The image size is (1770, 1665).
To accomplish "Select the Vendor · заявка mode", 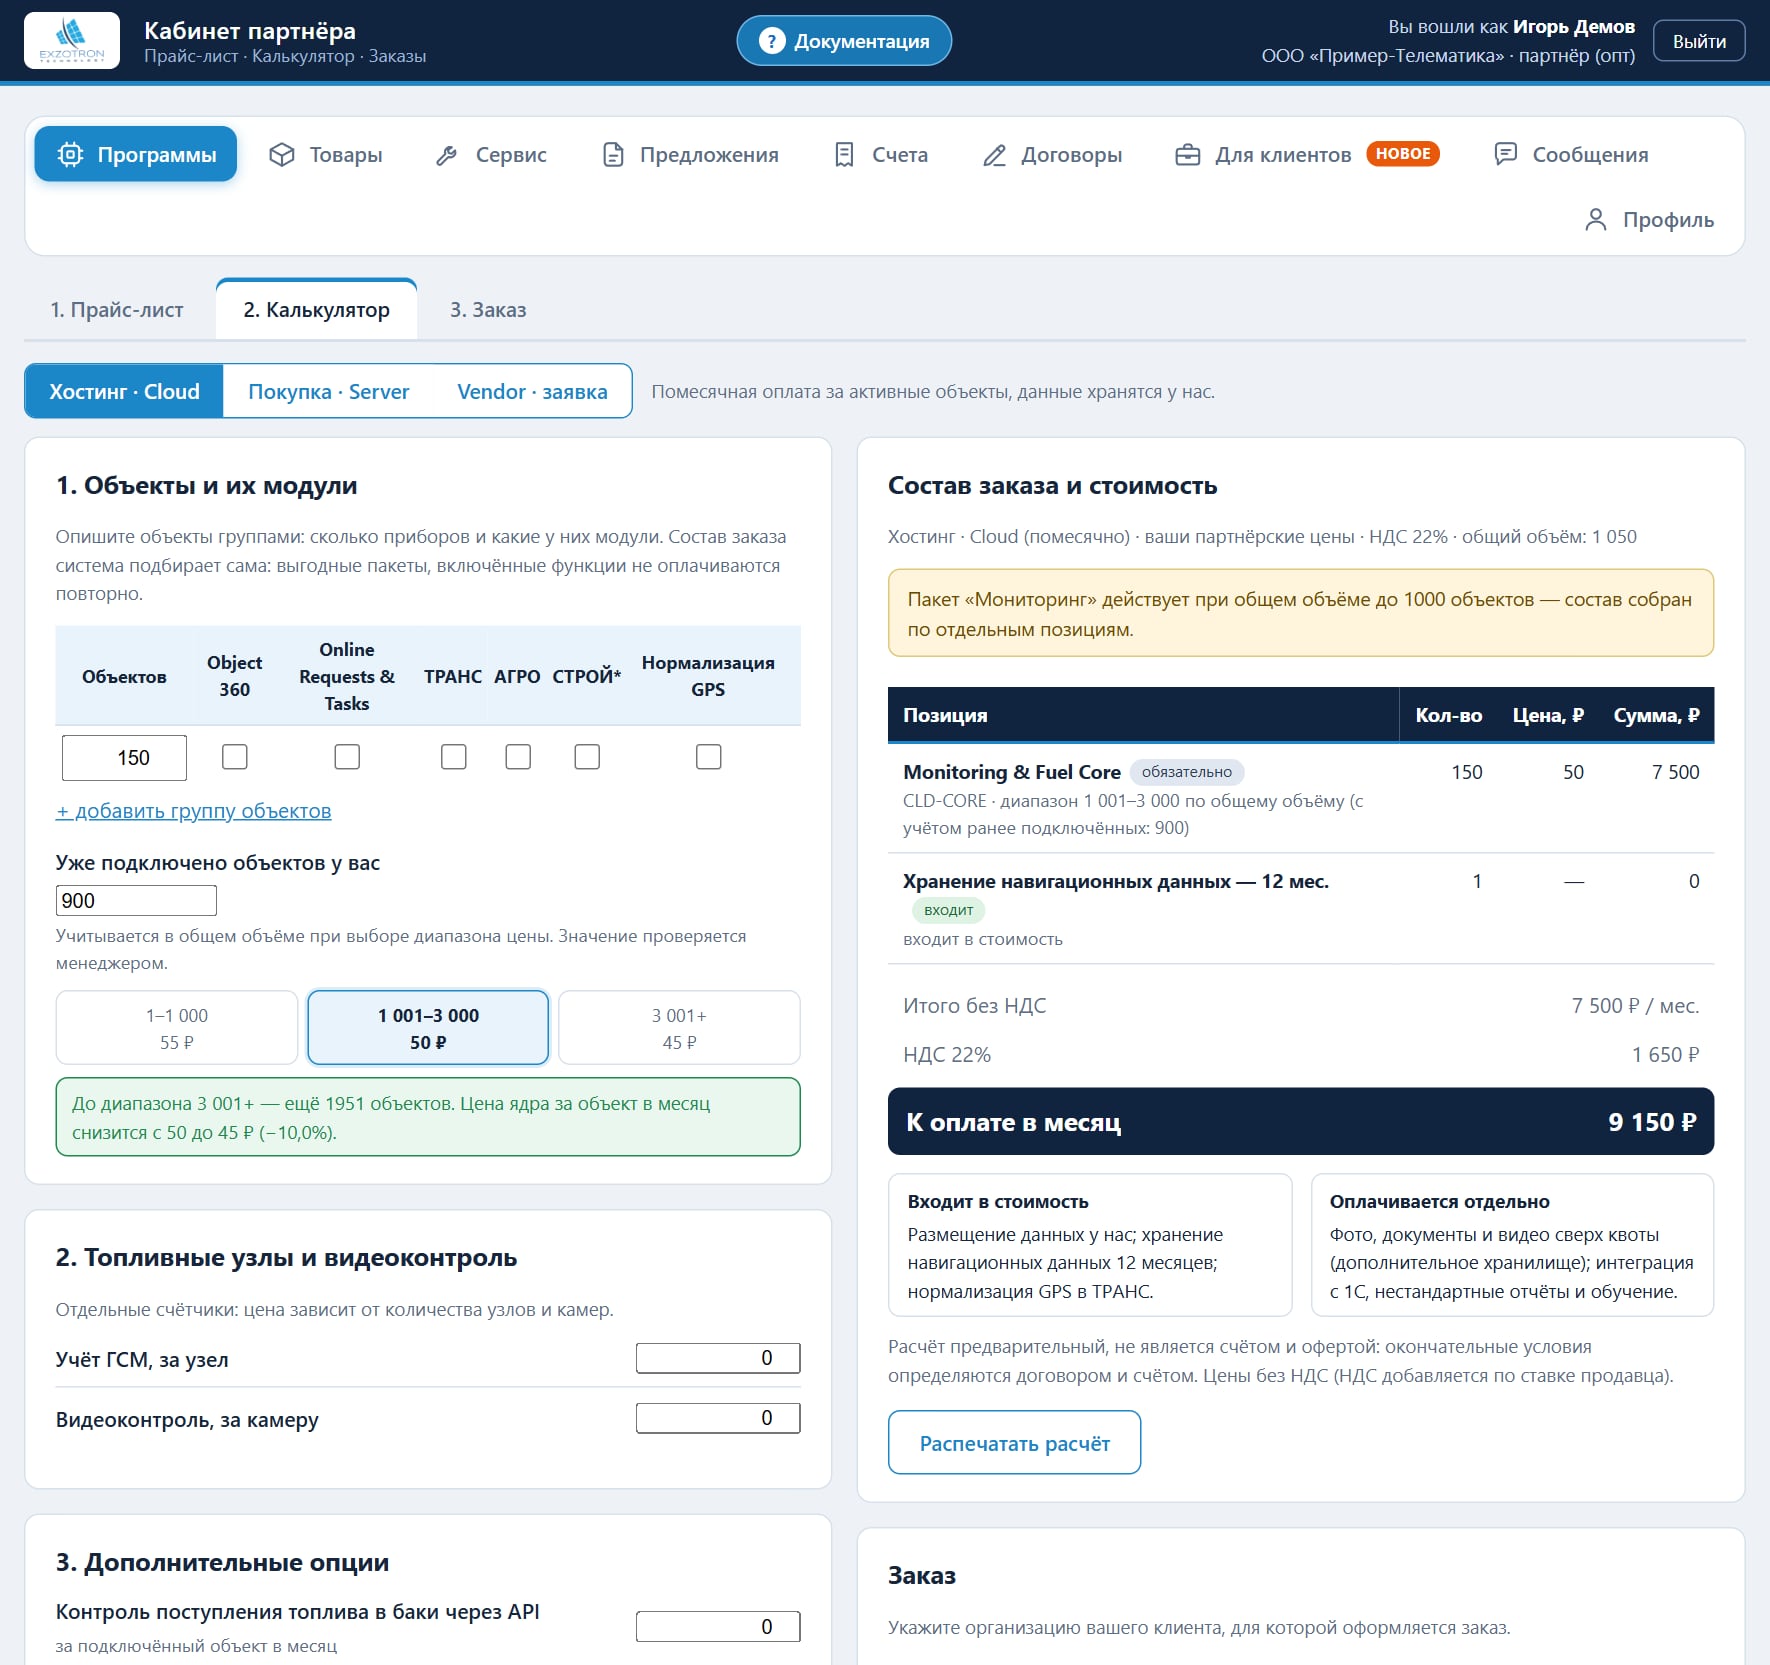I will (x=532, y=391).
